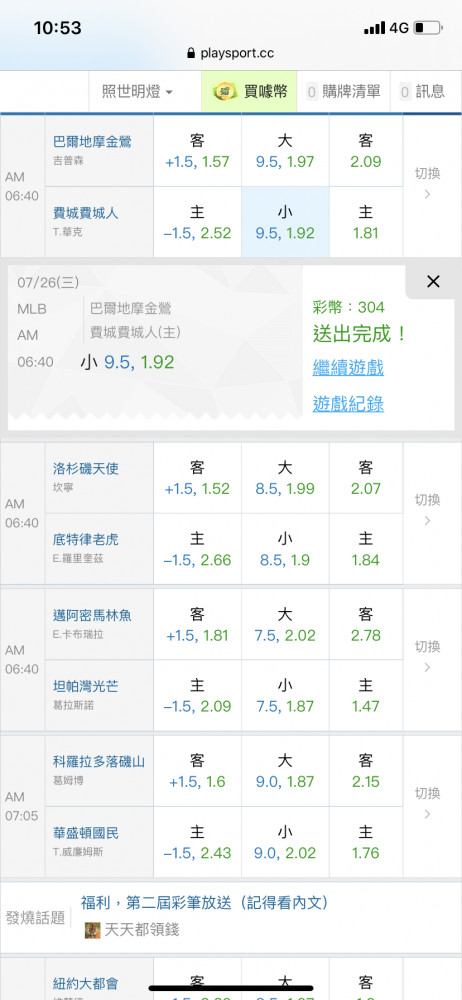Open the 照世明燈 user dropdown
This screenshot has width=462, height=1000.
point(137,92)
